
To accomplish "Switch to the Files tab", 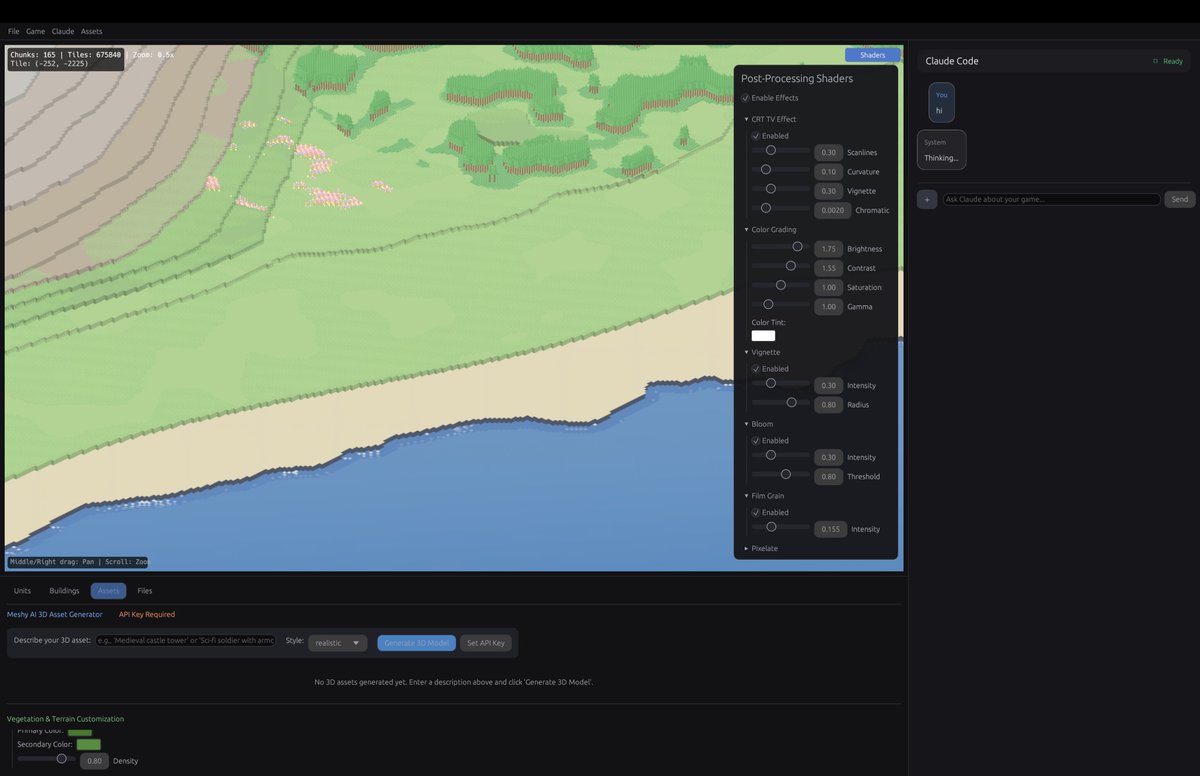I will coord(145,591).
